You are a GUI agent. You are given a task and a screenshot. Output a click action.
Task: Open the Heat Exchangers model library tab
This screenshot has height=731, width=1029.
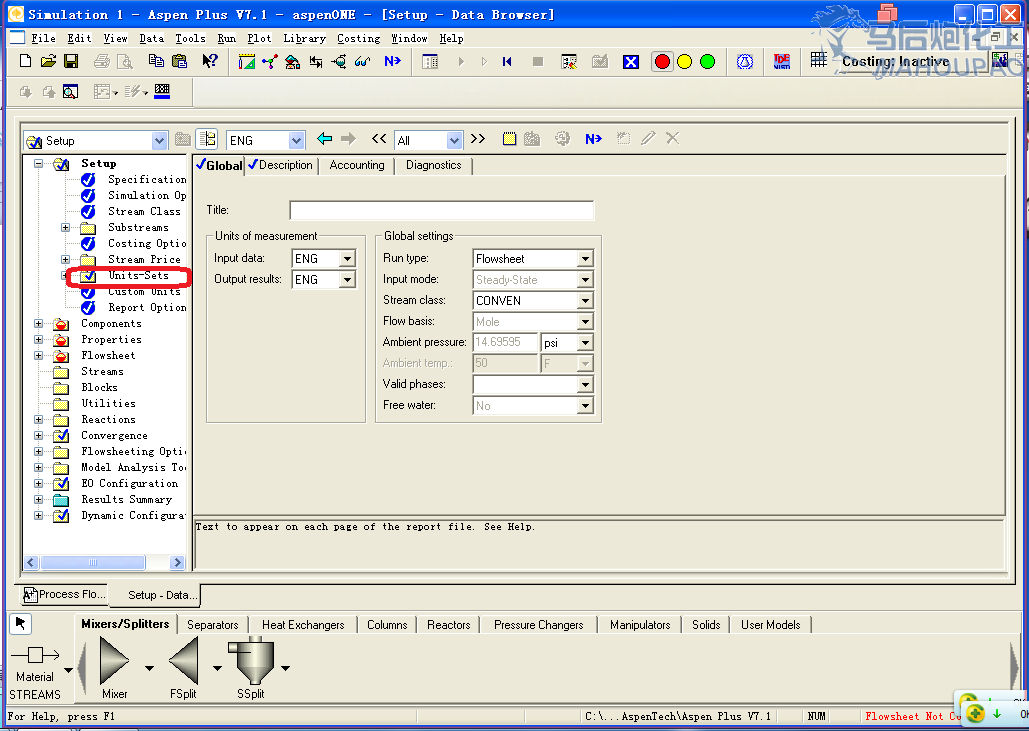[303, 625]
